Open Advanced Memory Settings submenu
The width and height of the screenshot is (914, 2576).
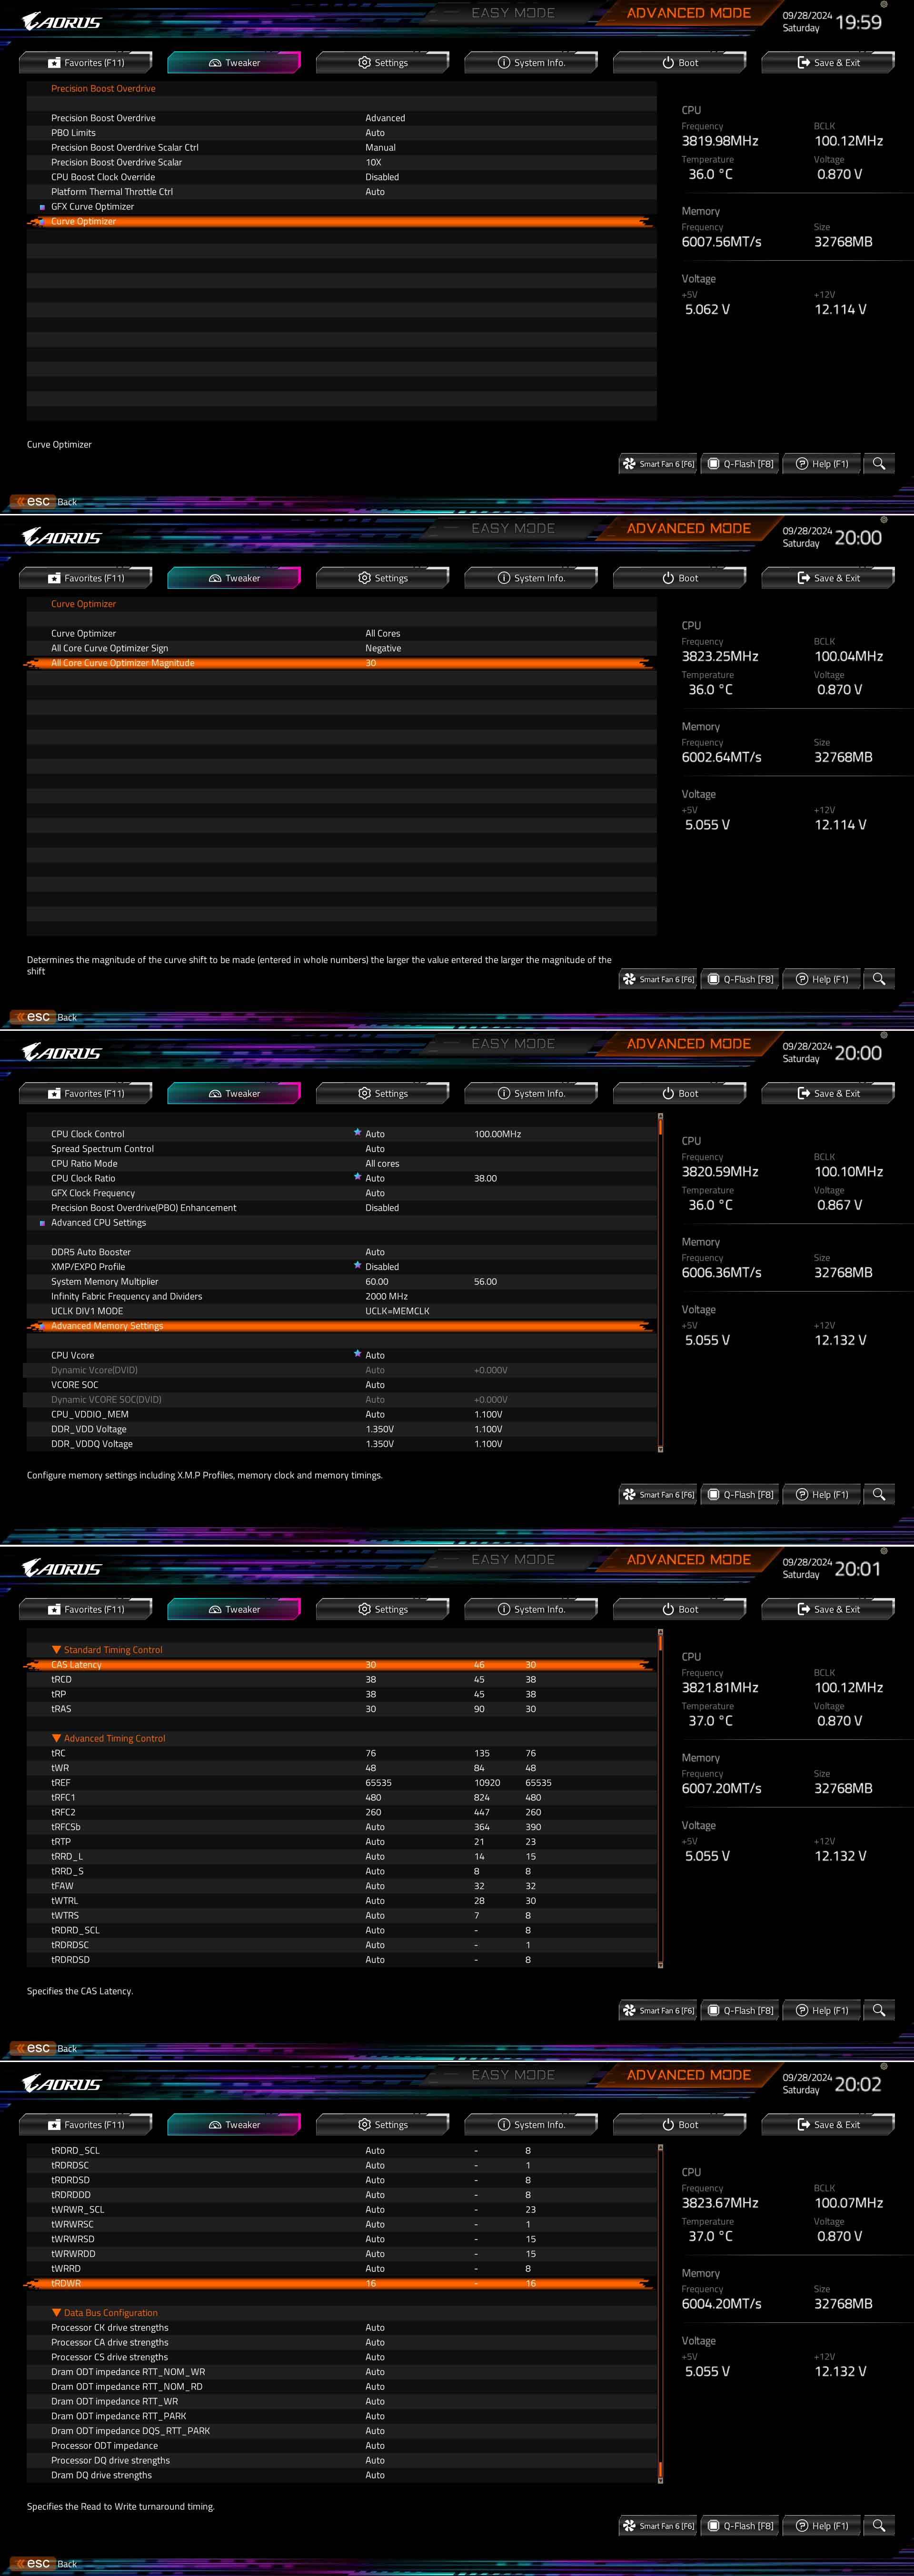[x=107, y=1326]
